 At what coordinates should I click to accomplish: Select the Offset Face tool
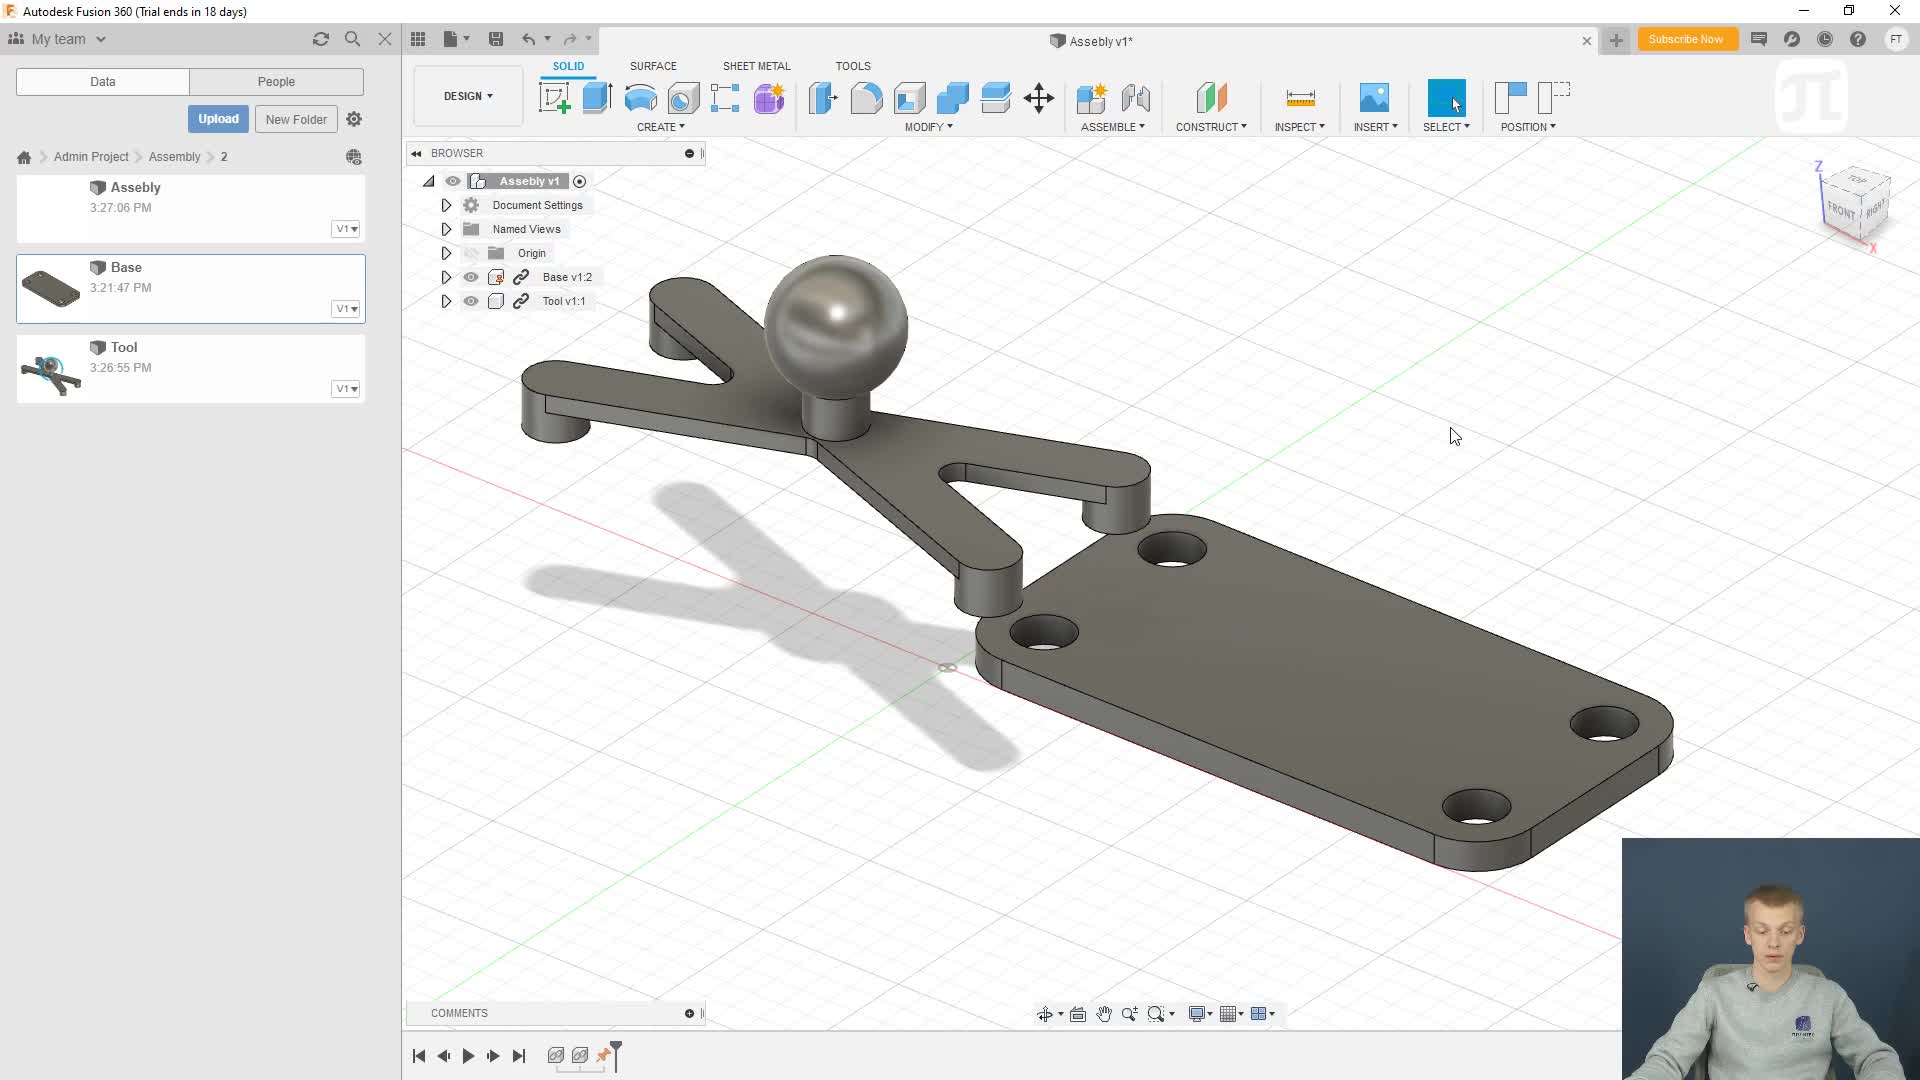click(x=995, y=98)
